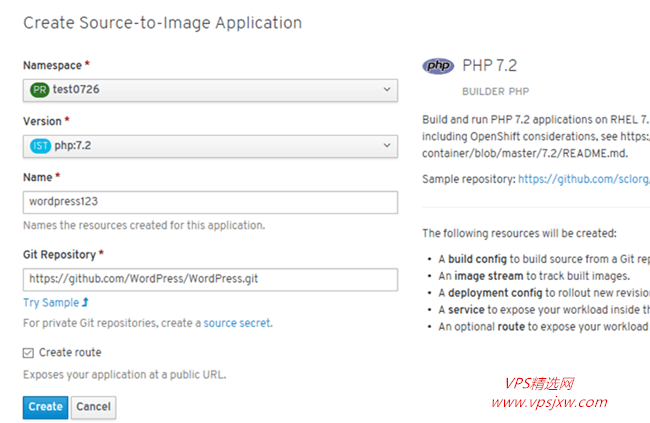Viewport: 650px width, 423px height.
Task: Click into the Git Repository URL field
Action: click(210, 279)
